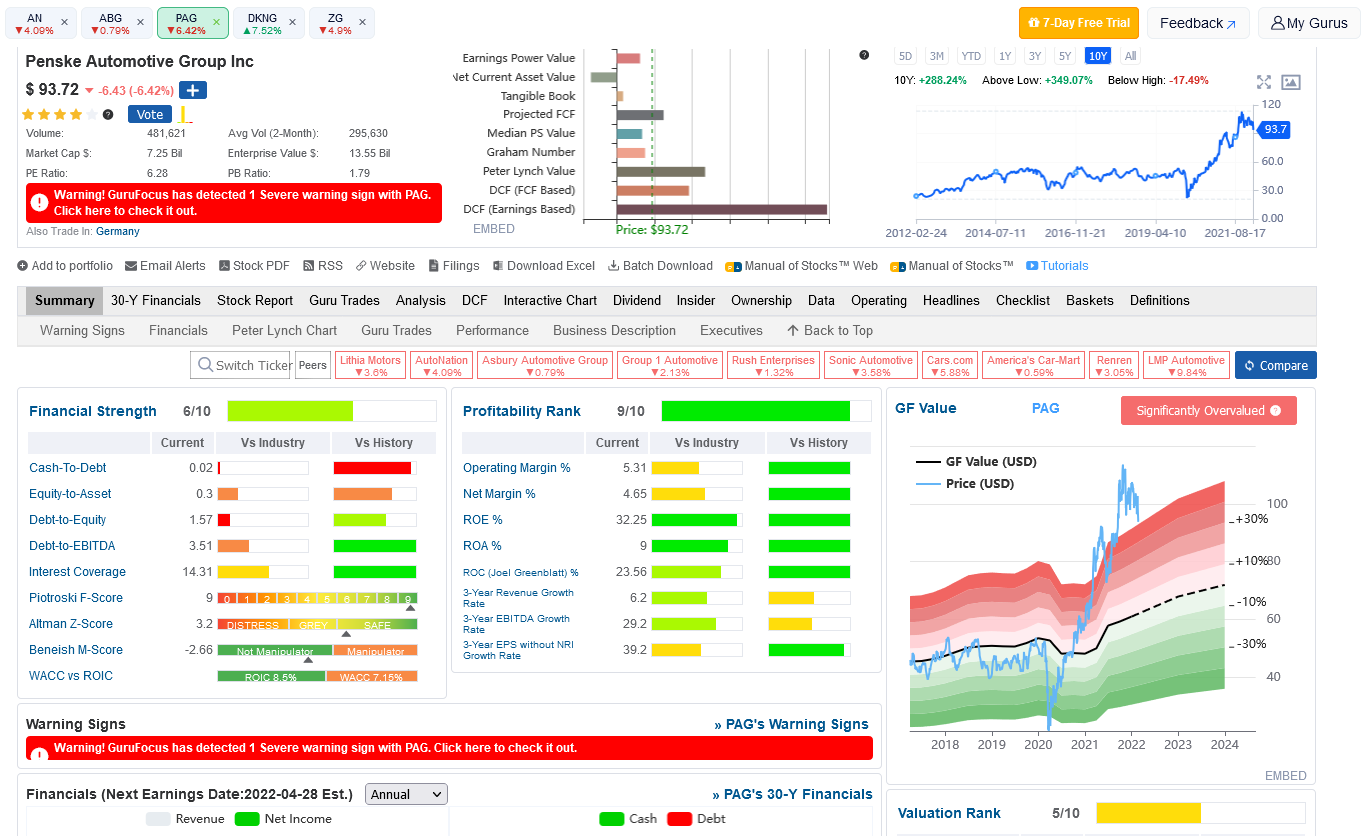Select the 5Y chart range
The height and width of the screenshot is (836, 1363).
1065,56
